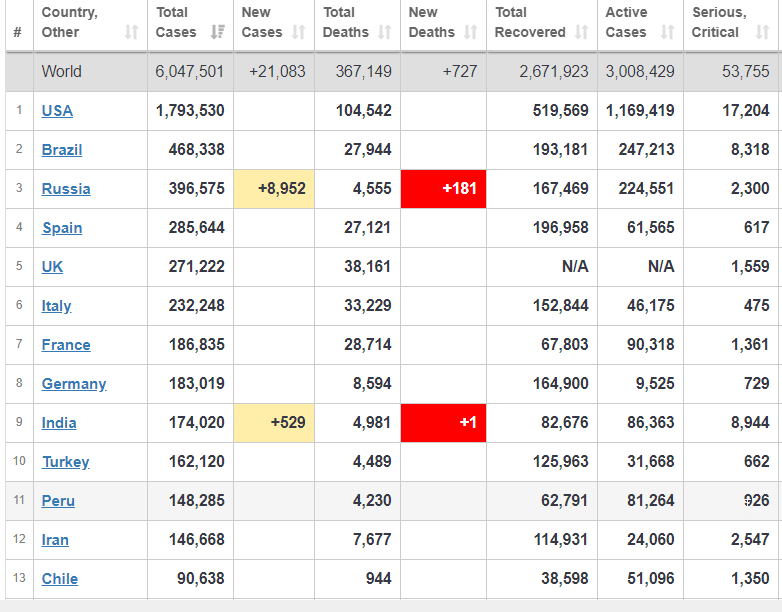Click the Russia link
The height and width of the screenshot is (612, 782).
(66, 189)
